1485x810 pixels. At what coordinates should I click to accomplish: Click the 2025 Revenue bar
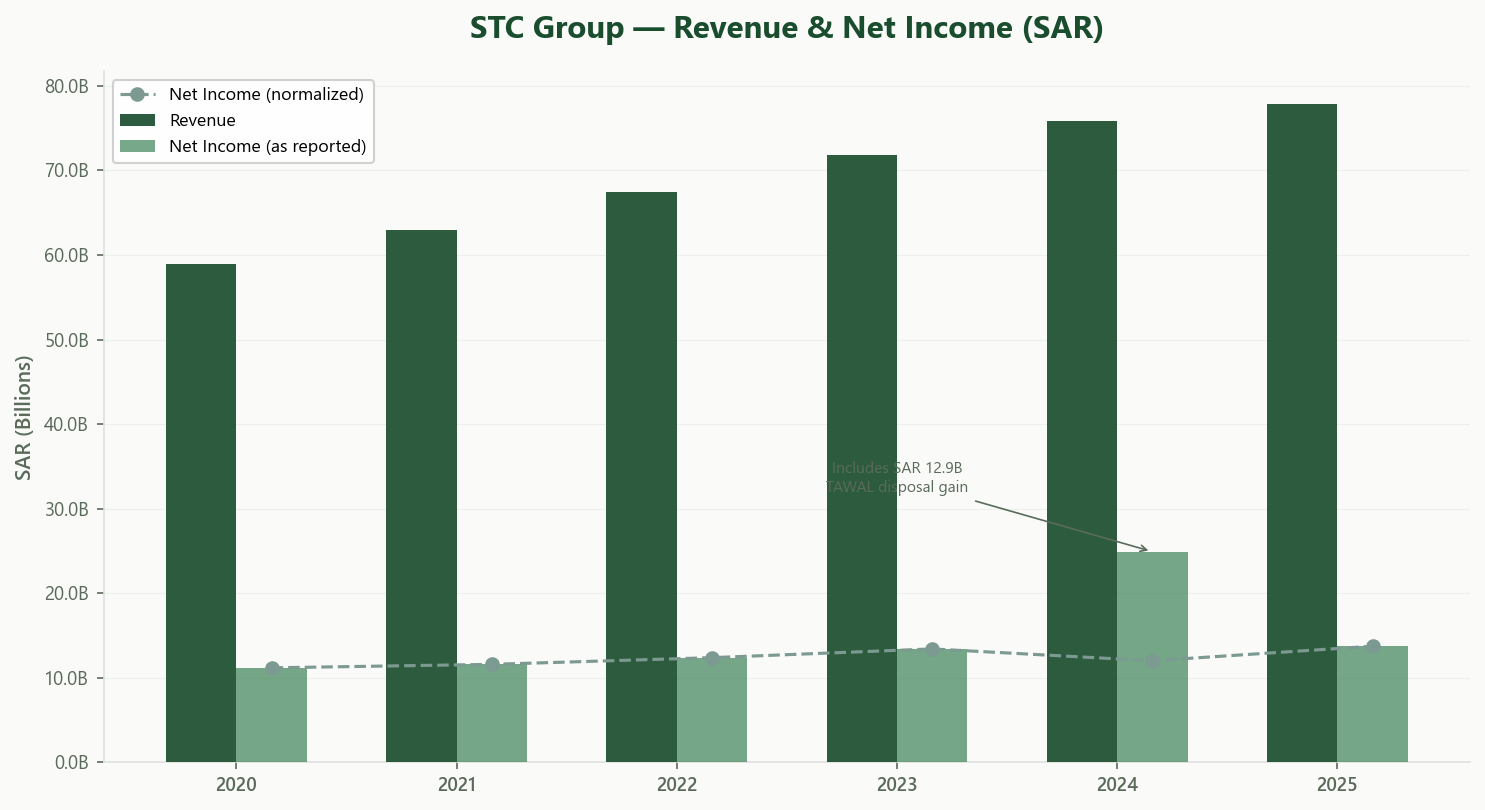tap(1302, 433)
